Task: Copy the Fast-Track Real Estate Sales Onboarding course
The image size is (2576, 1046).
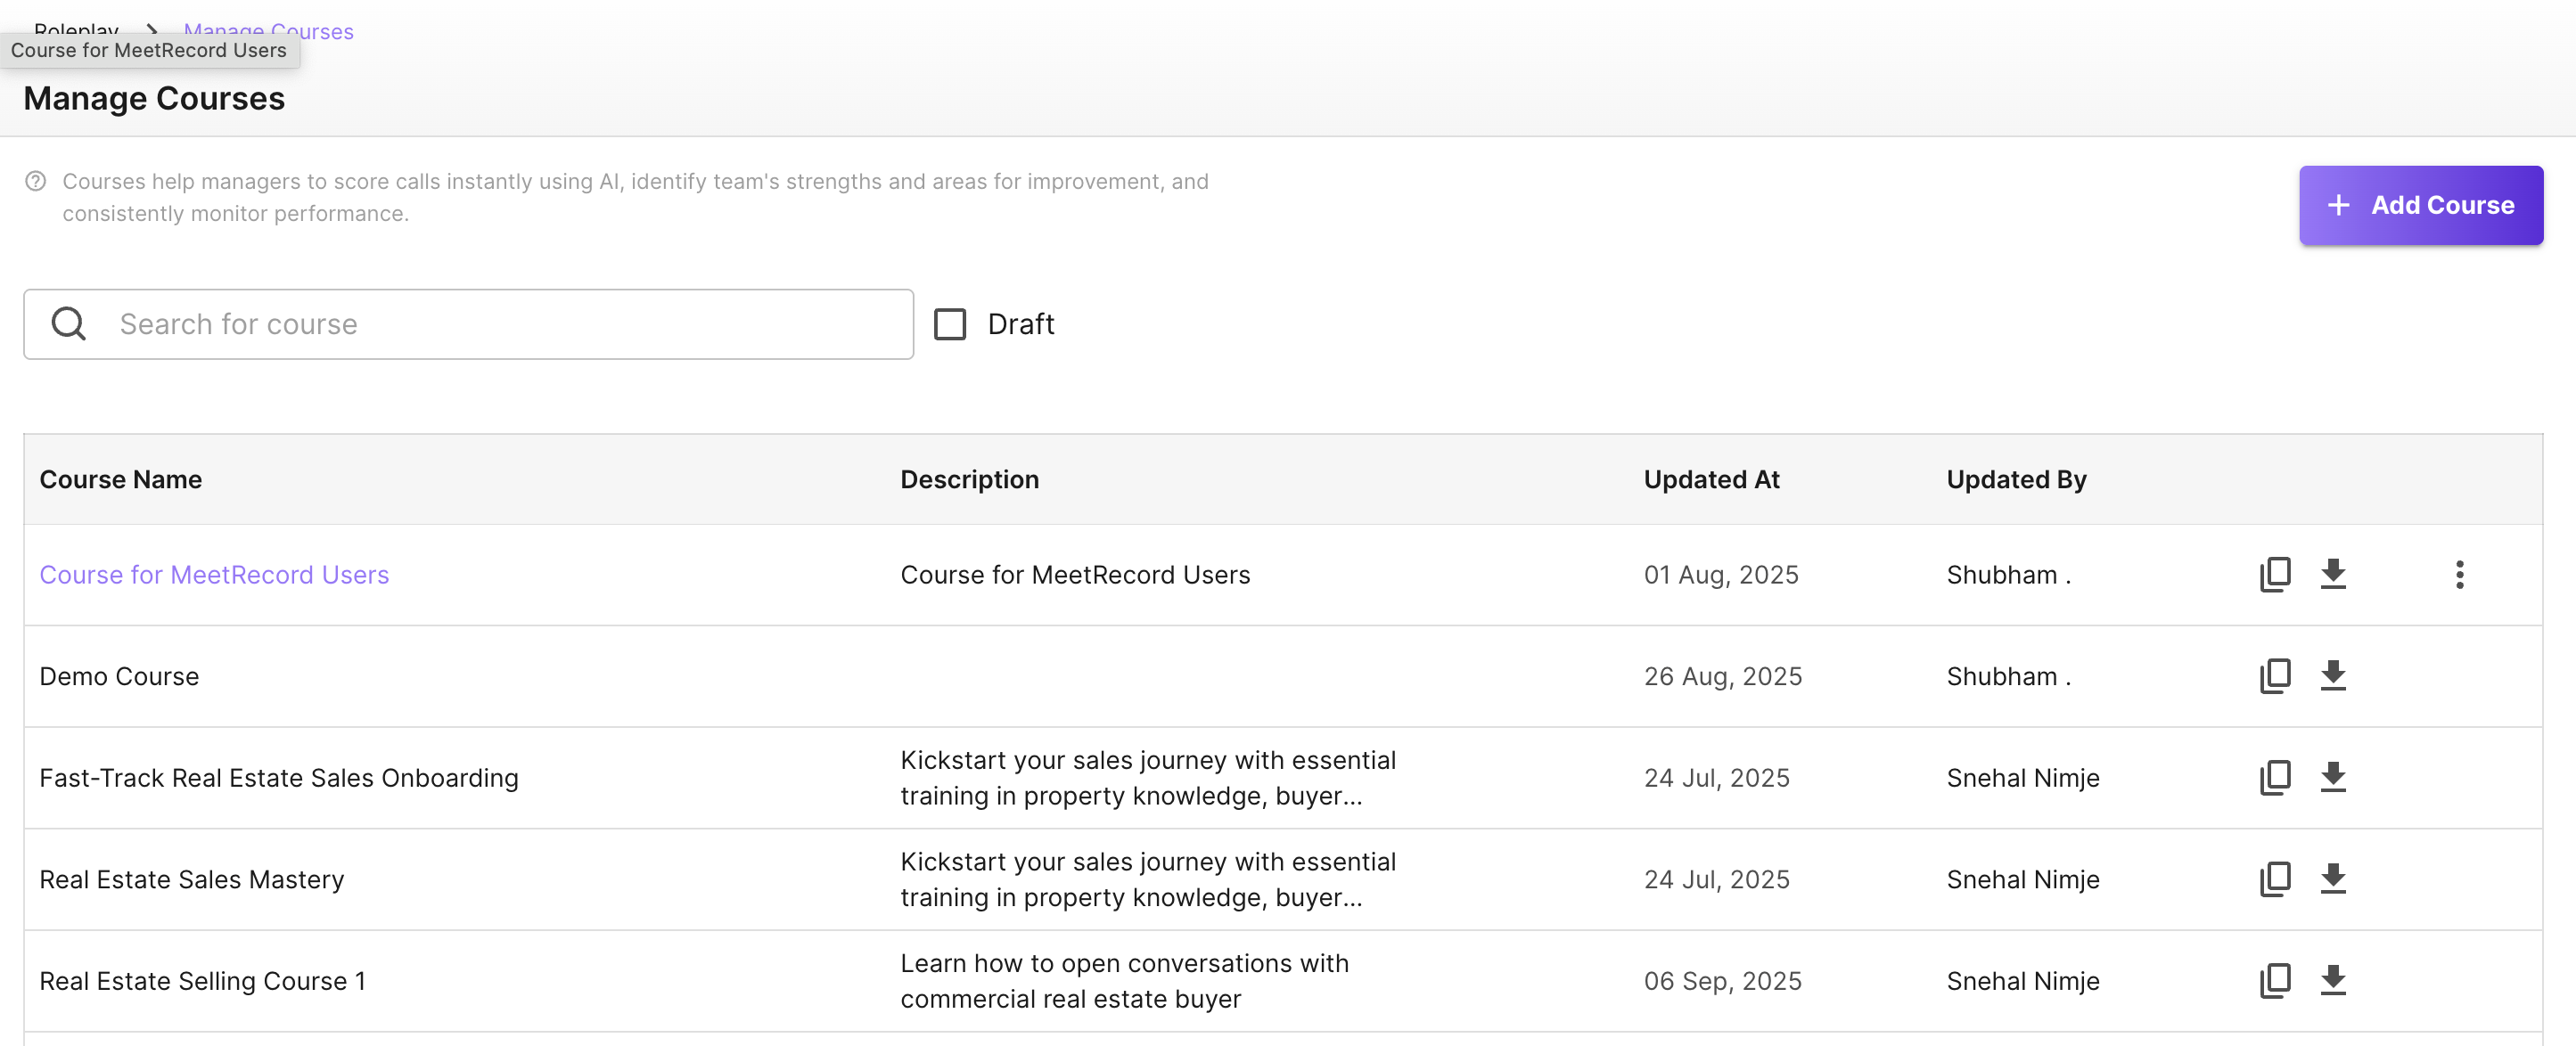Action: [x=2274, y=777]
